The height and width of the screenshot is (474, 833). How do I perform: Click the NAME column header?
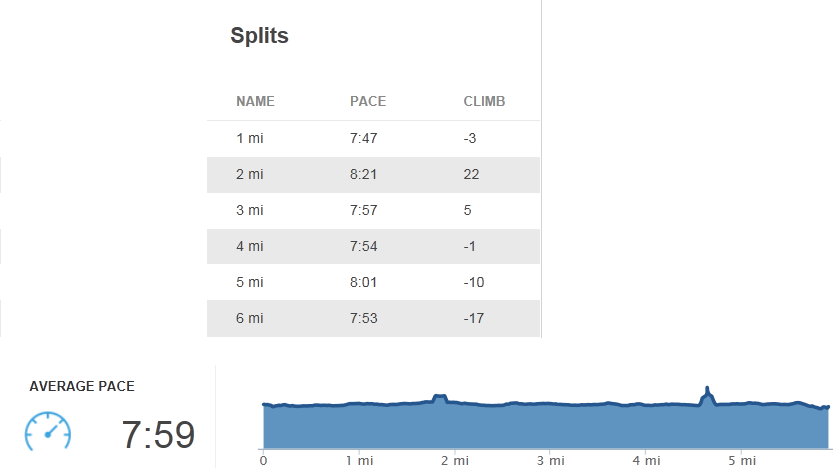pos(256,101)
